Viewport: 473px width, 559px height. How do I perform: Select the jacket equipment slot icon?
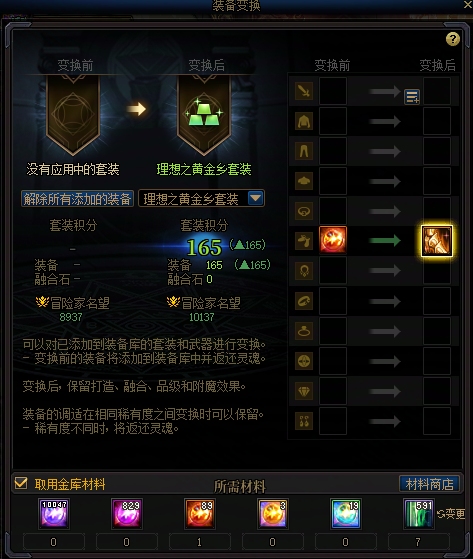(304, 121)
